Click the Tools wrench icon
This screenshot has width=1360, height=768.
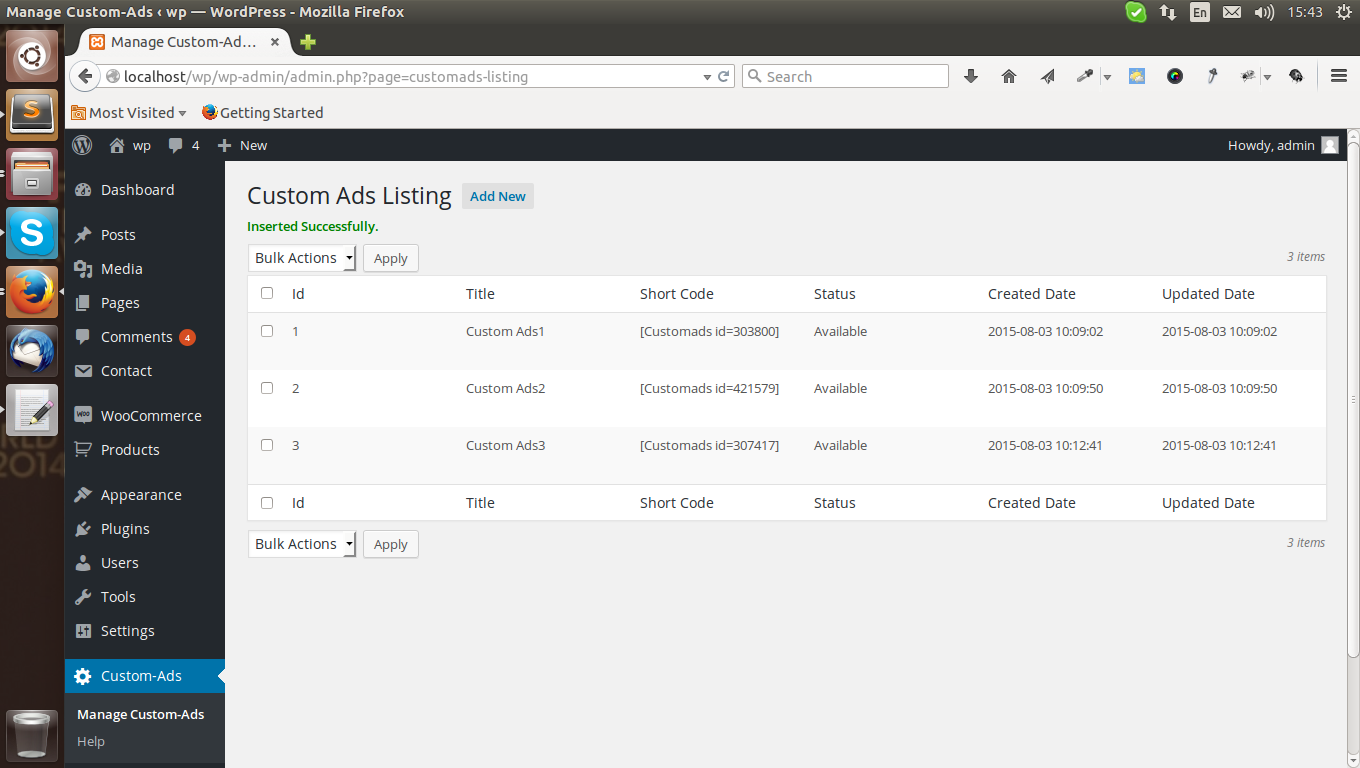(x=83, y=597)
